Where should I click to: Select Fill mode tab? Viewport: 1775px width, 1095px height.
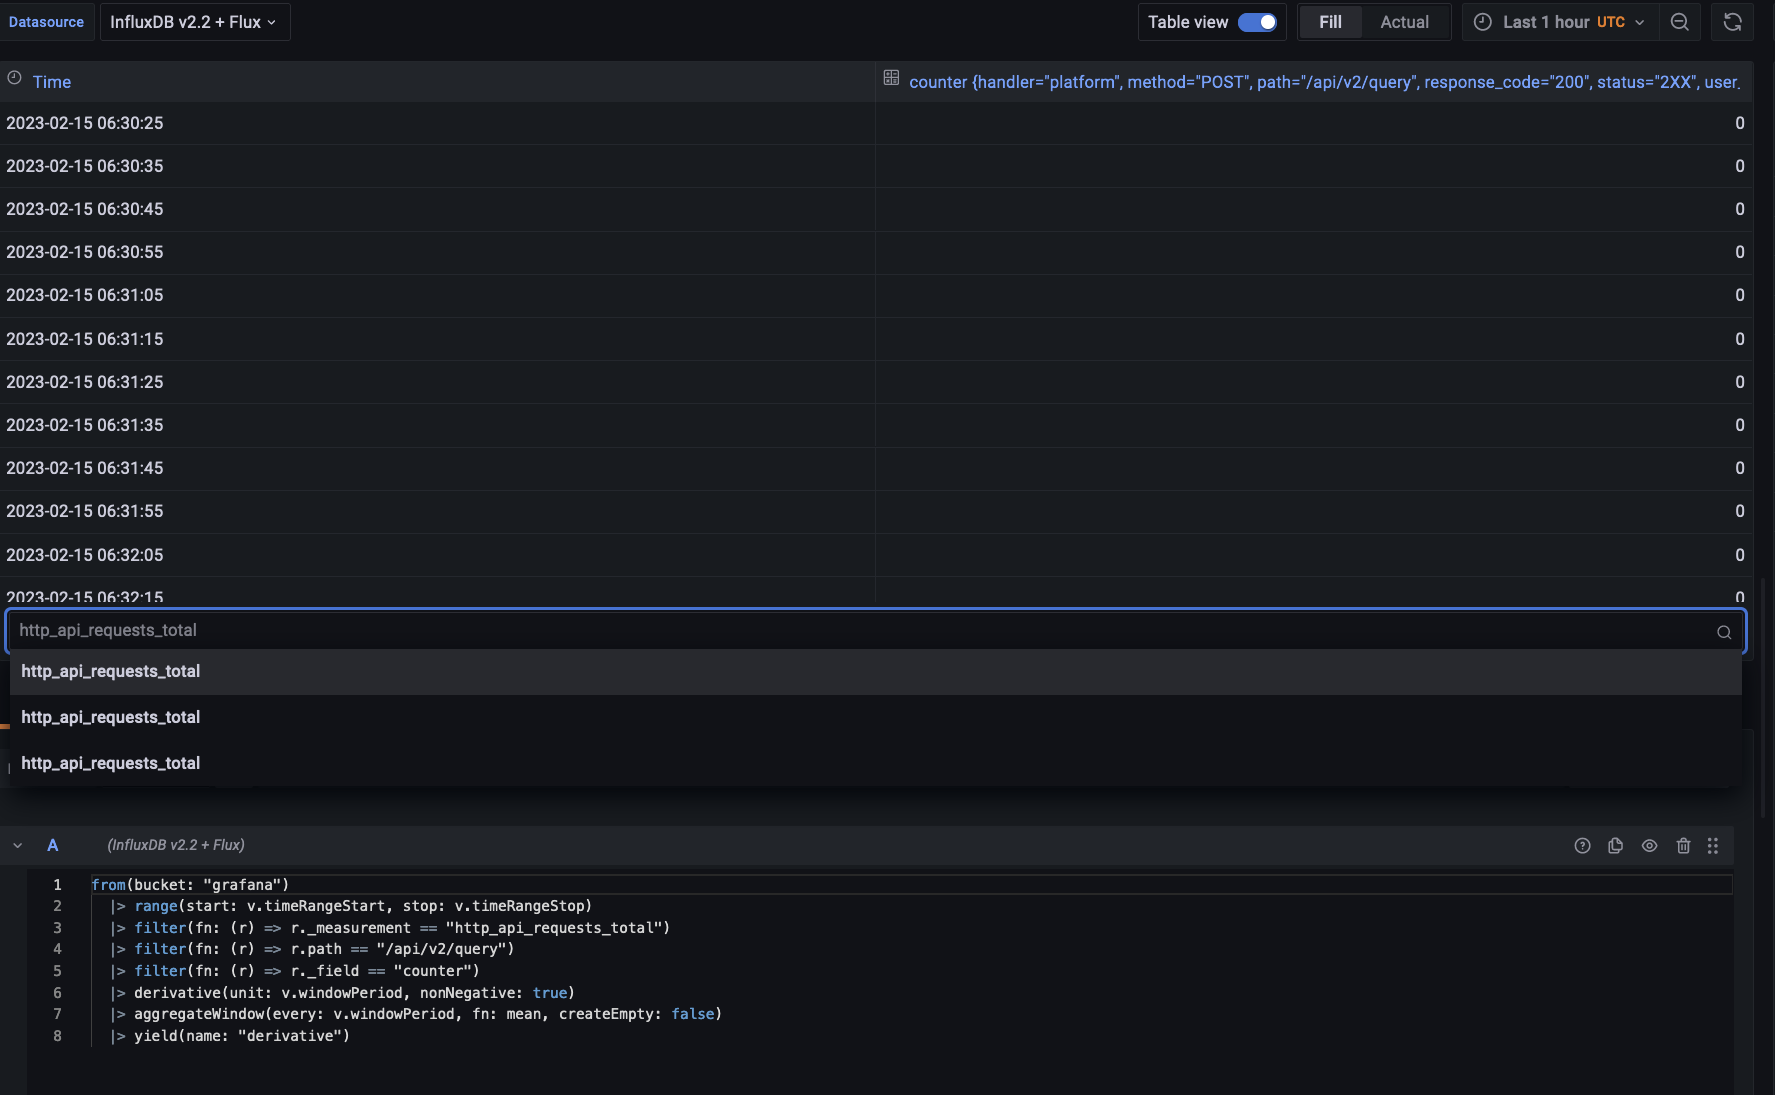1331,21
